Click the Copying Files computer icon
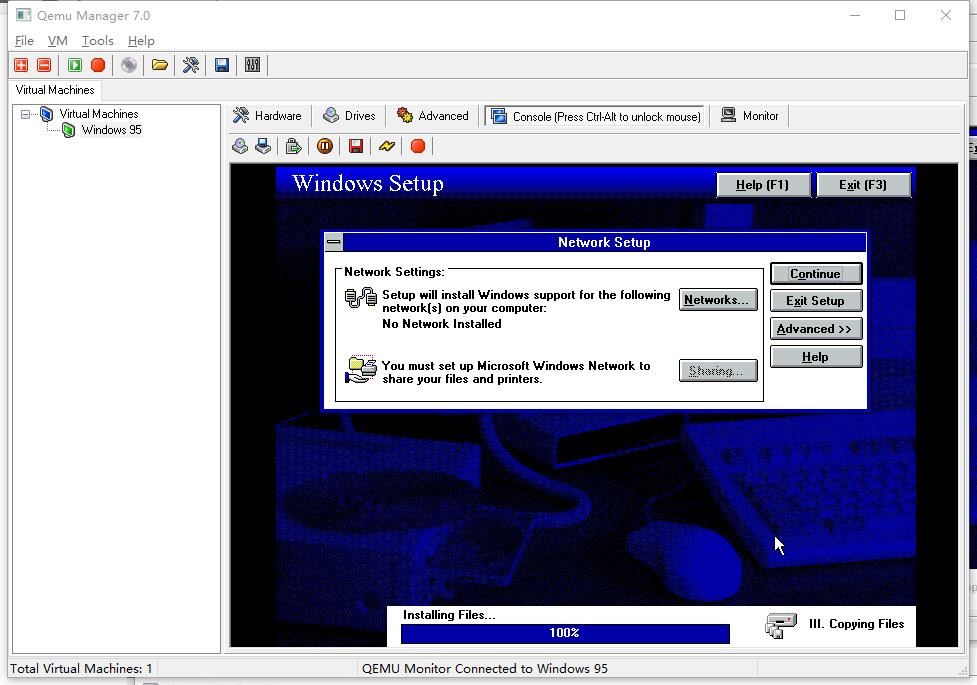The width and height of the screenshot is (977, 685). point(781,626)
